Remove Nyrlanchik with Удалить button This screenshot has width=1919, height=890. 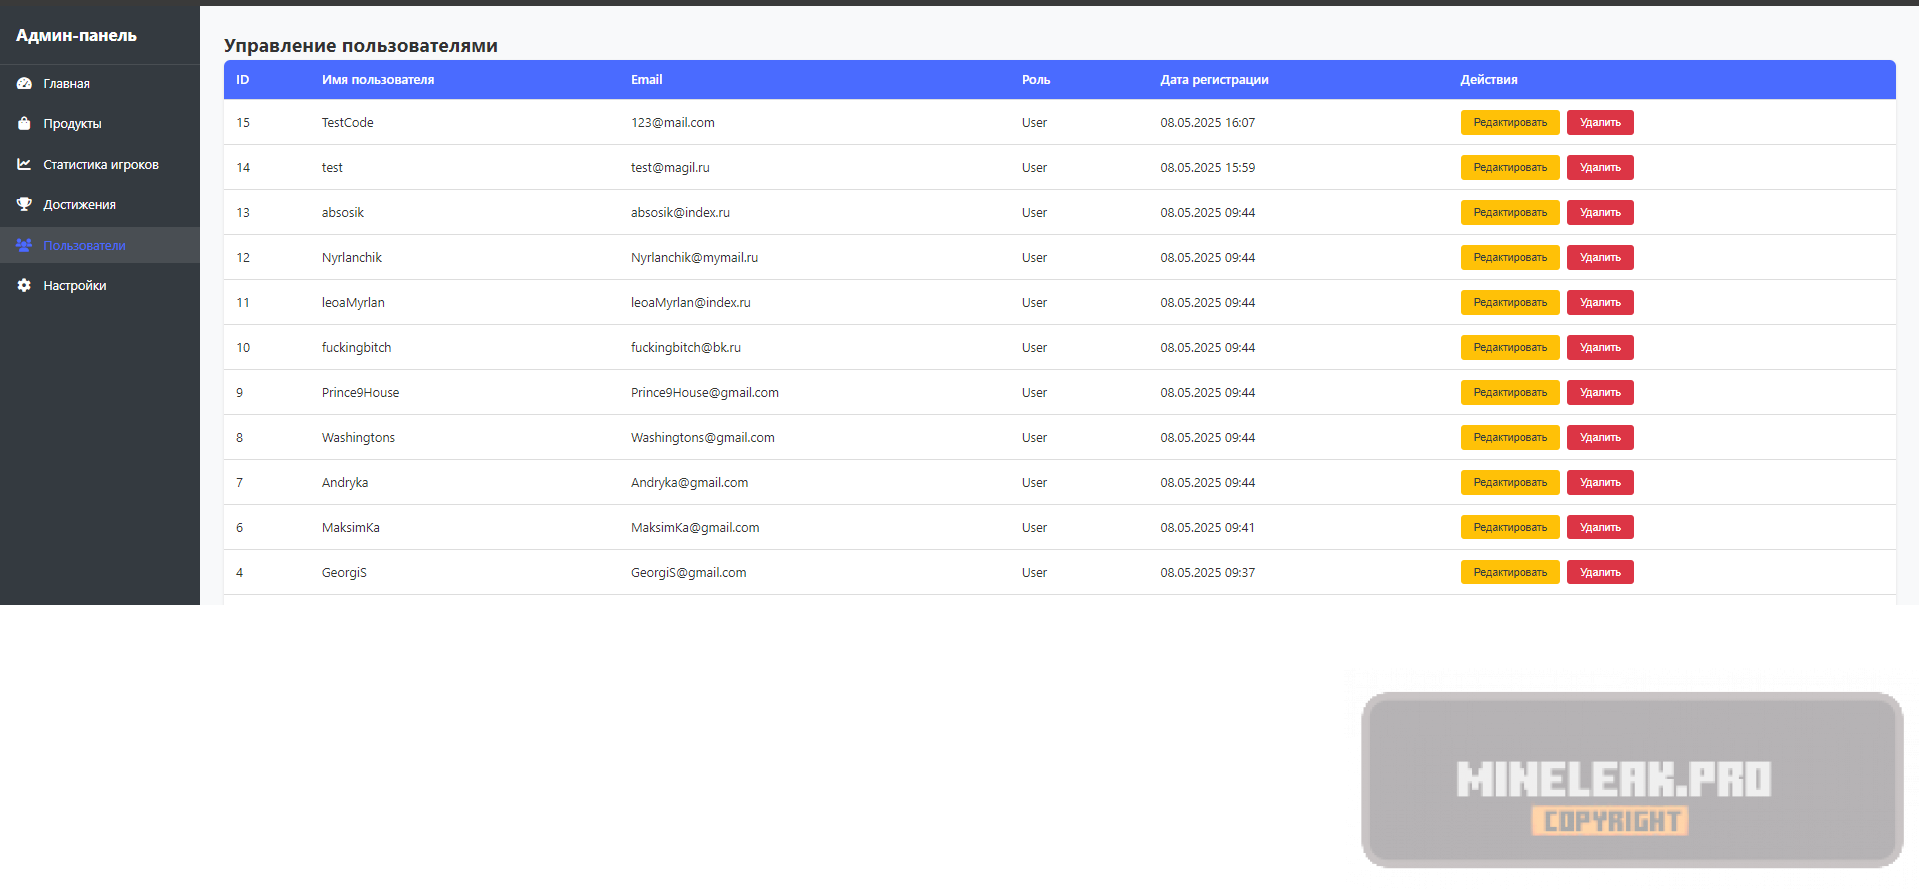click(1600, 257)
